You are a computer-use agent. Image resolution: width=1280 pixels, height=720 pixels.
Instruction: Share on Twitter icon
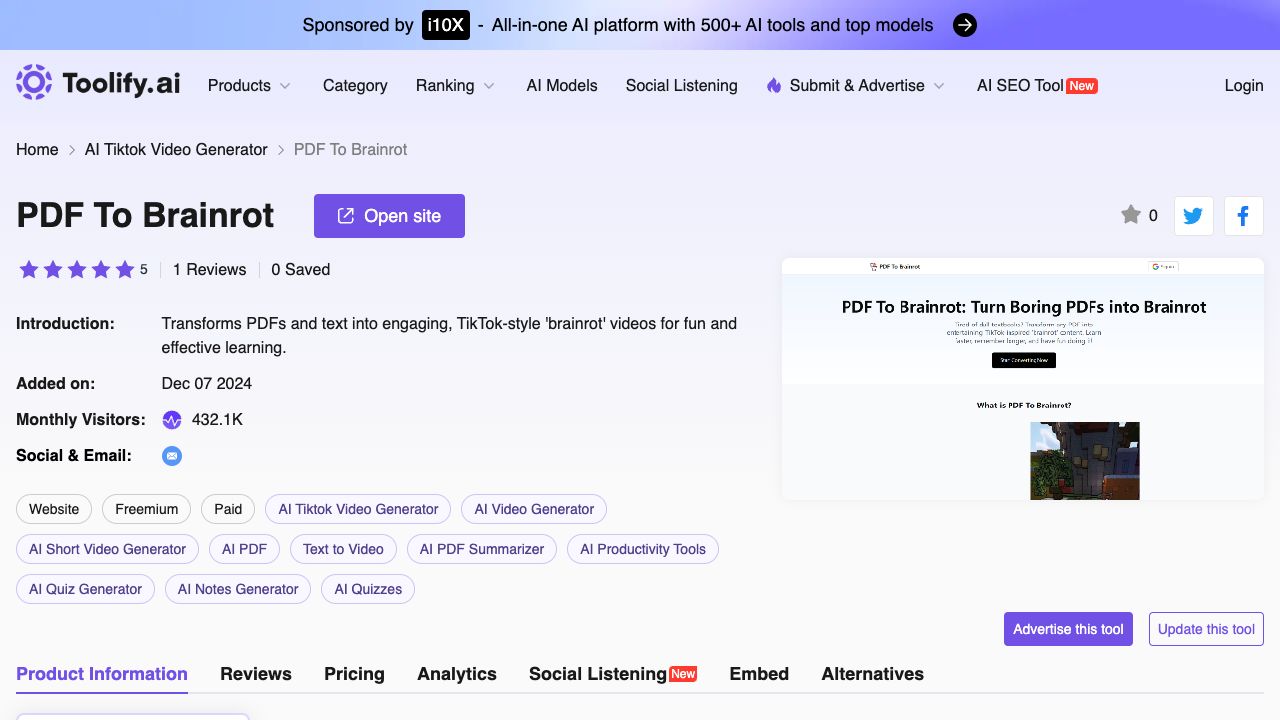click(x=1193, y=216)
